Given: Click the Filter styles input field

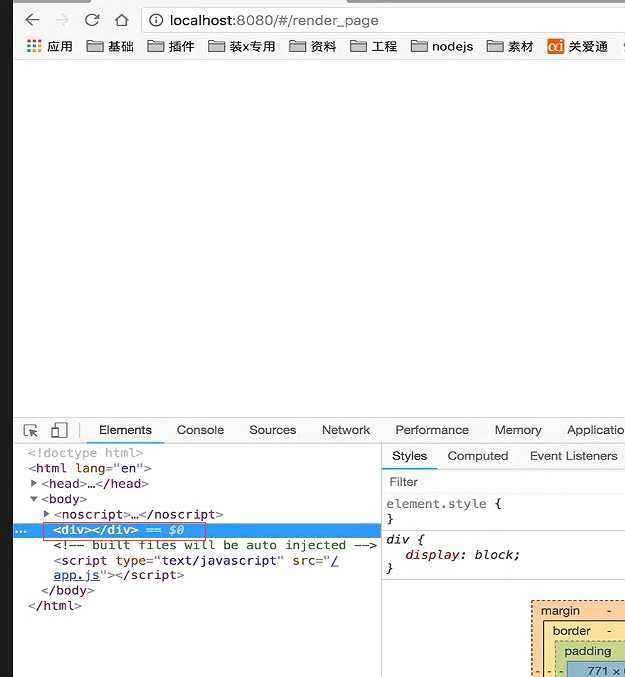Looking at the screenshot, I should click(x=504, y=482).
